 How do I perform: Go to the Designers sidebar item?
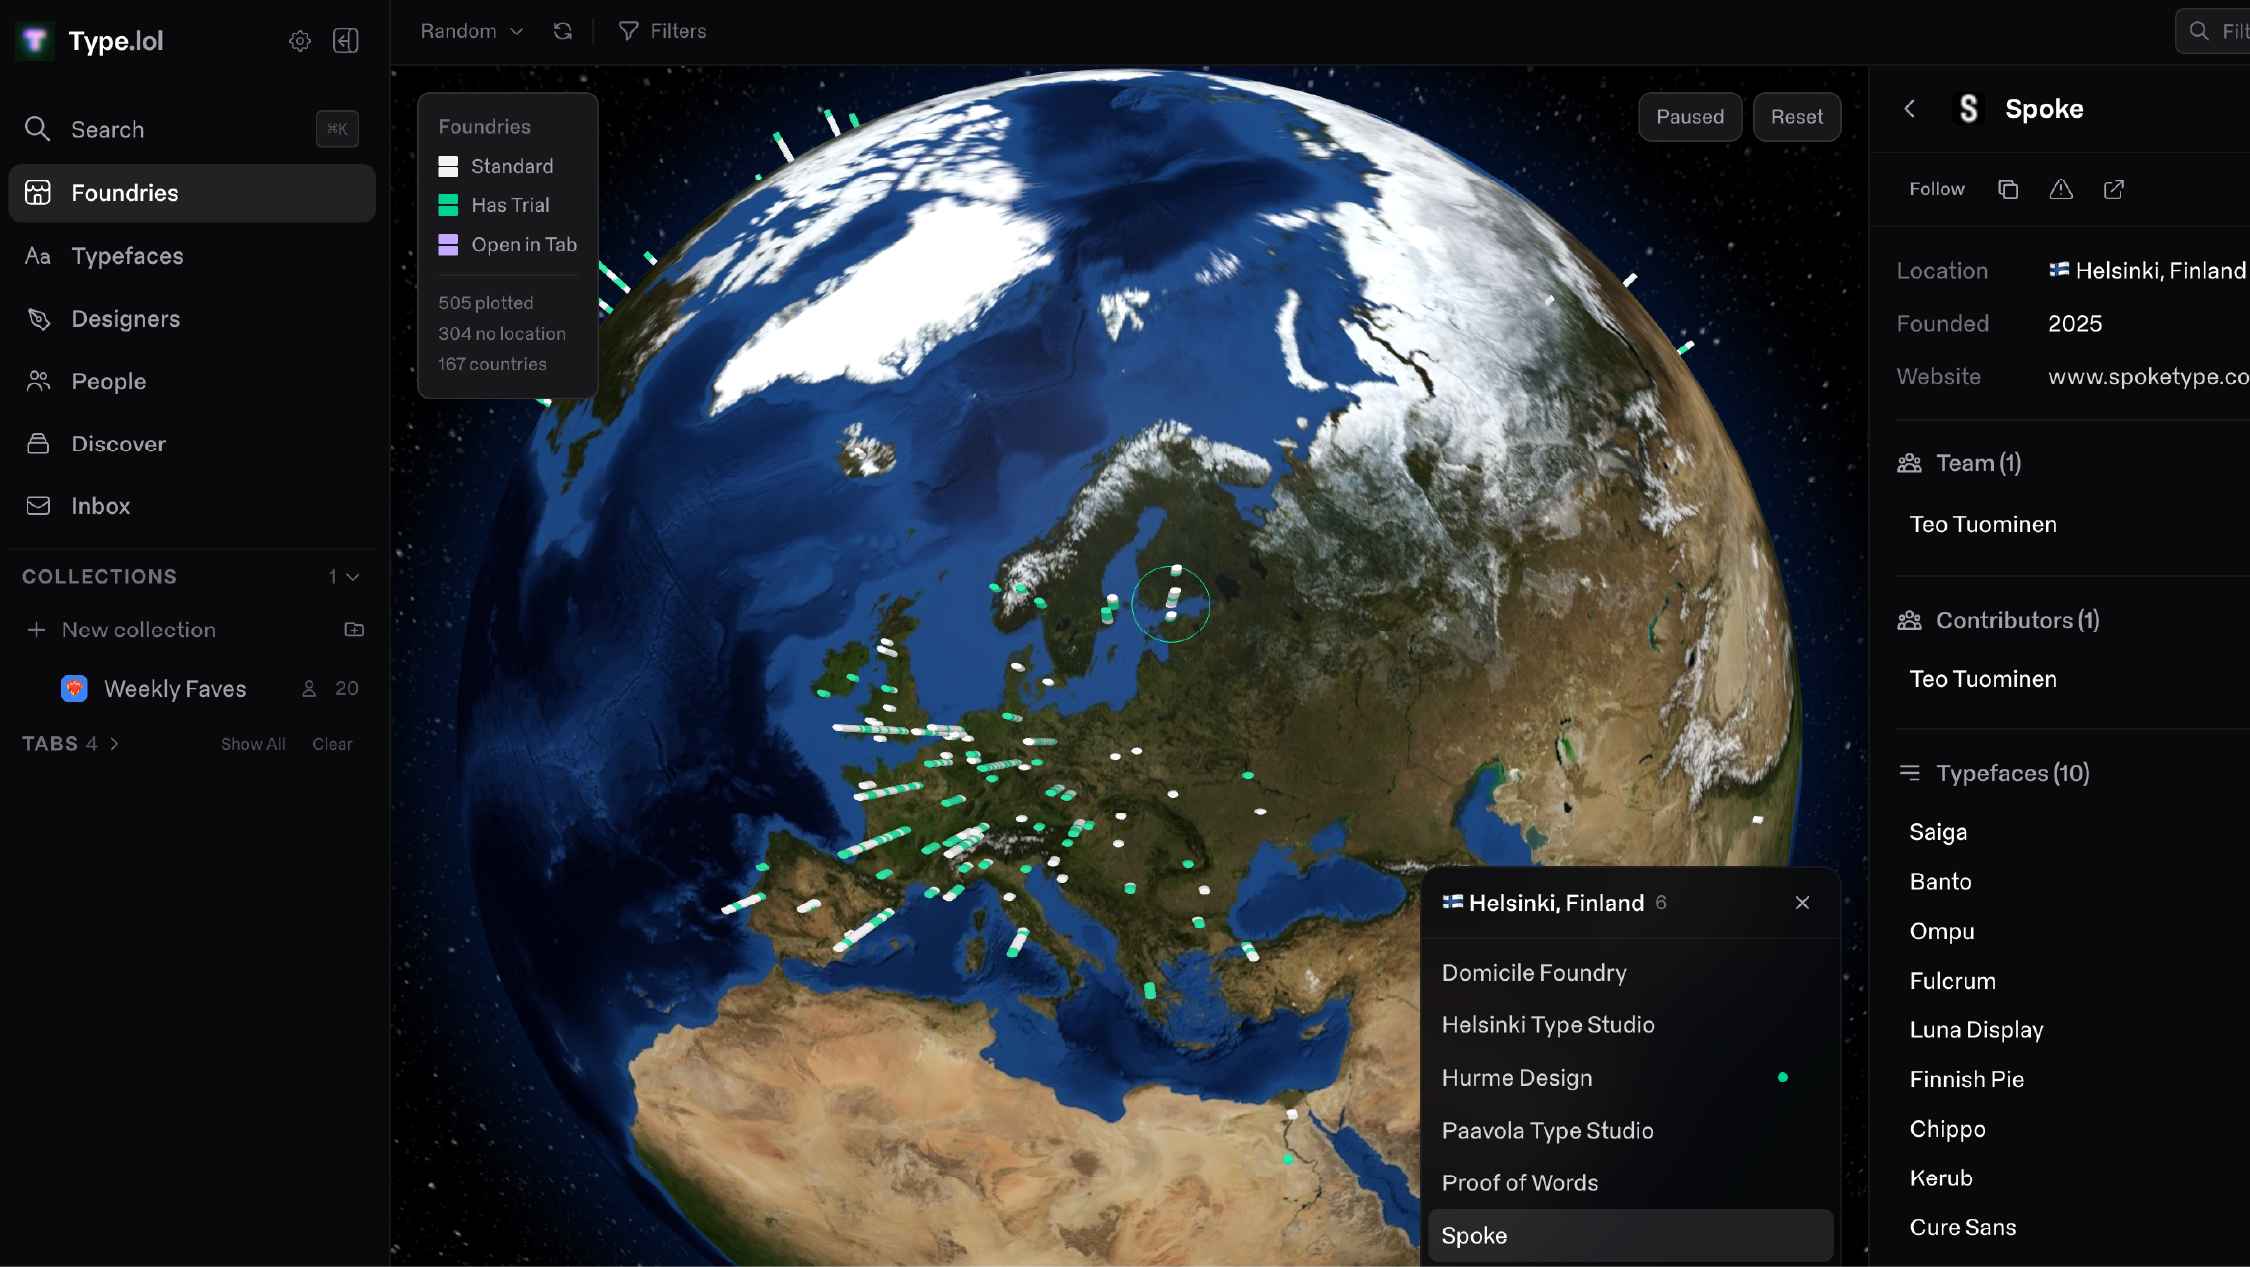point(125,319)
